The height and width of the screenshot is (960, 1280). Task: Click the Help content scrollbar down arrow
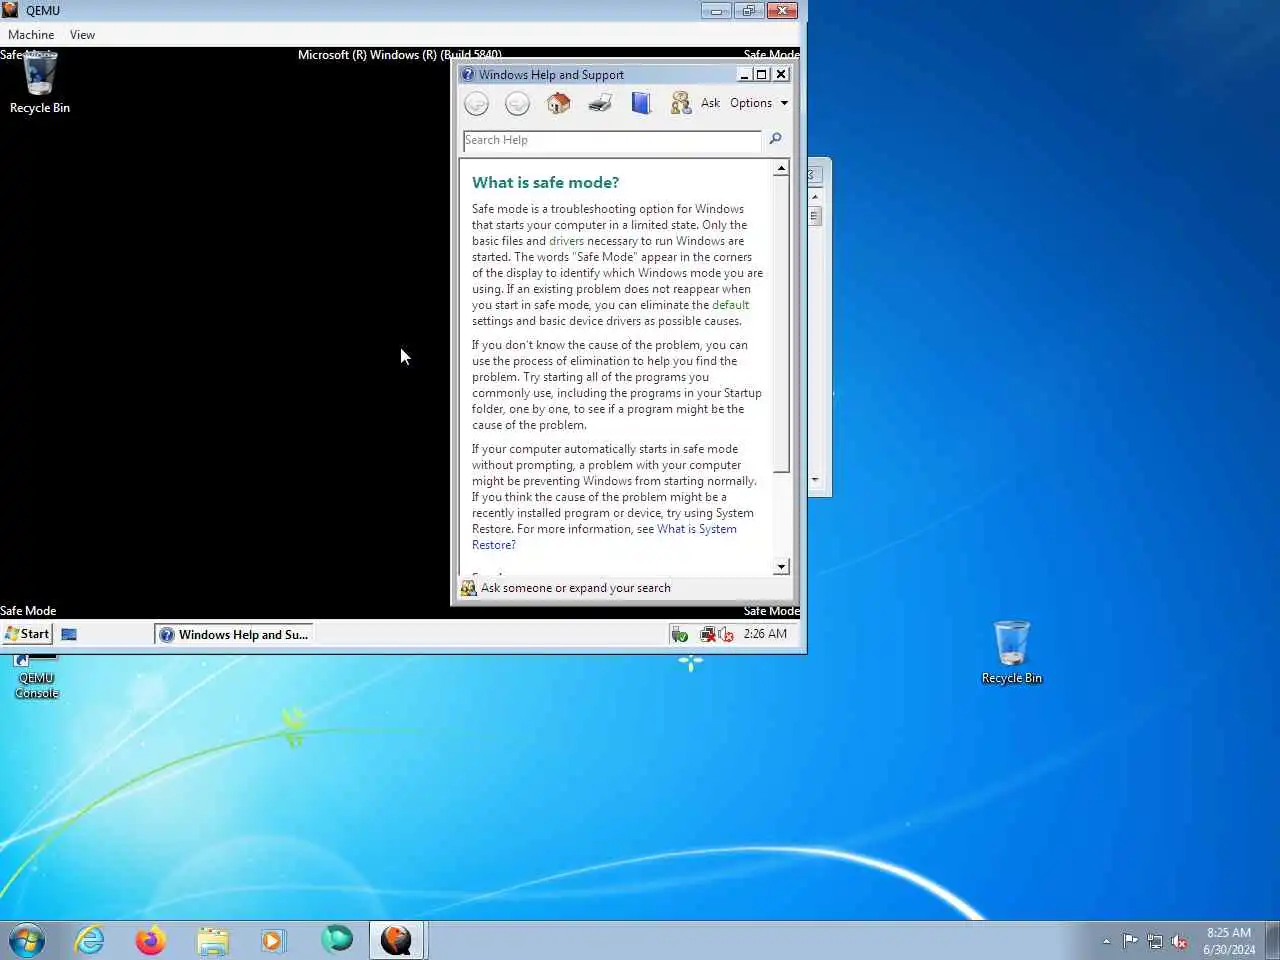pos(781,567)
